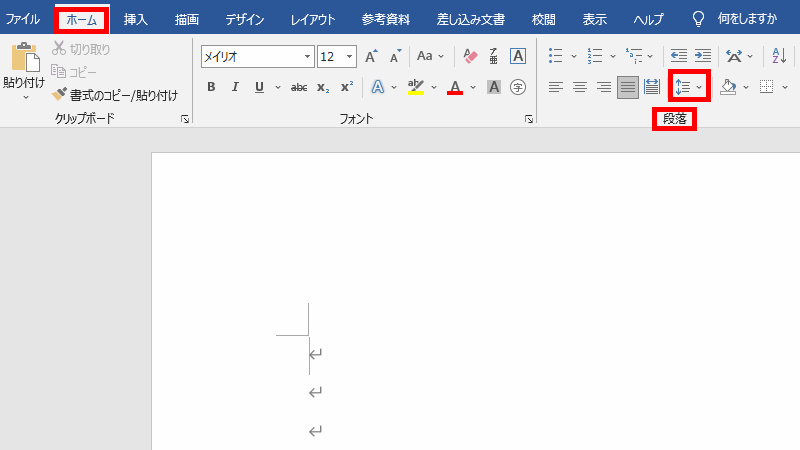Click the Enclosed Characters (字) icon
Viewport: 800px width, 450px height.
[x=518, y=87]
